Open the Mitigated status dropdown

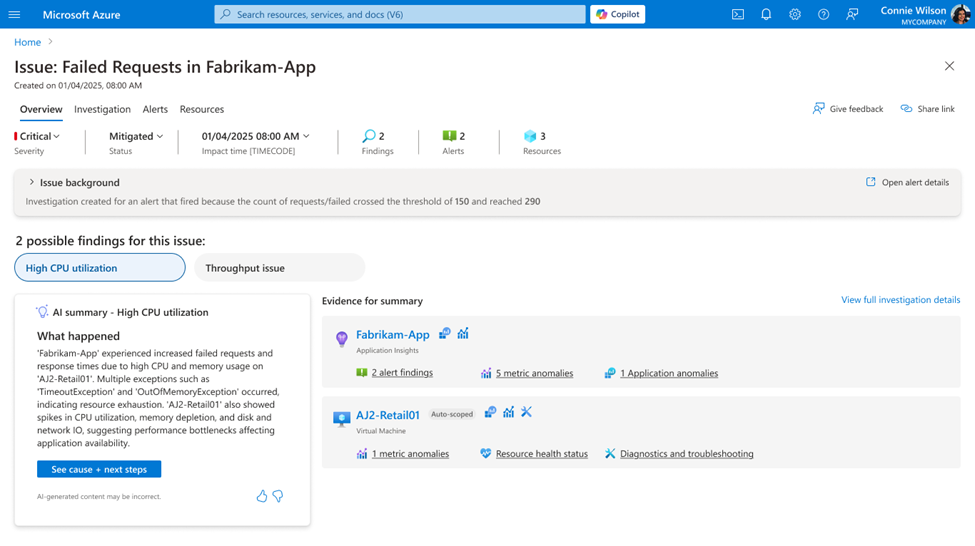pos(136,136)
